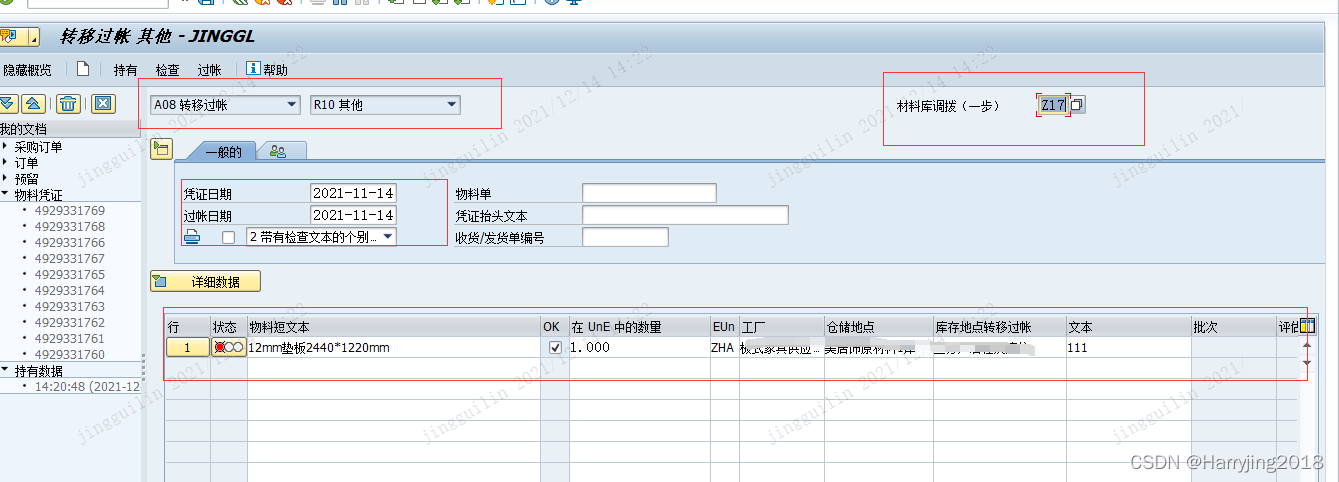Expand all nodes with the double-down arrow icon
Screen dimensions: 1339x482
pyautogui.click(x=8, y=103)
